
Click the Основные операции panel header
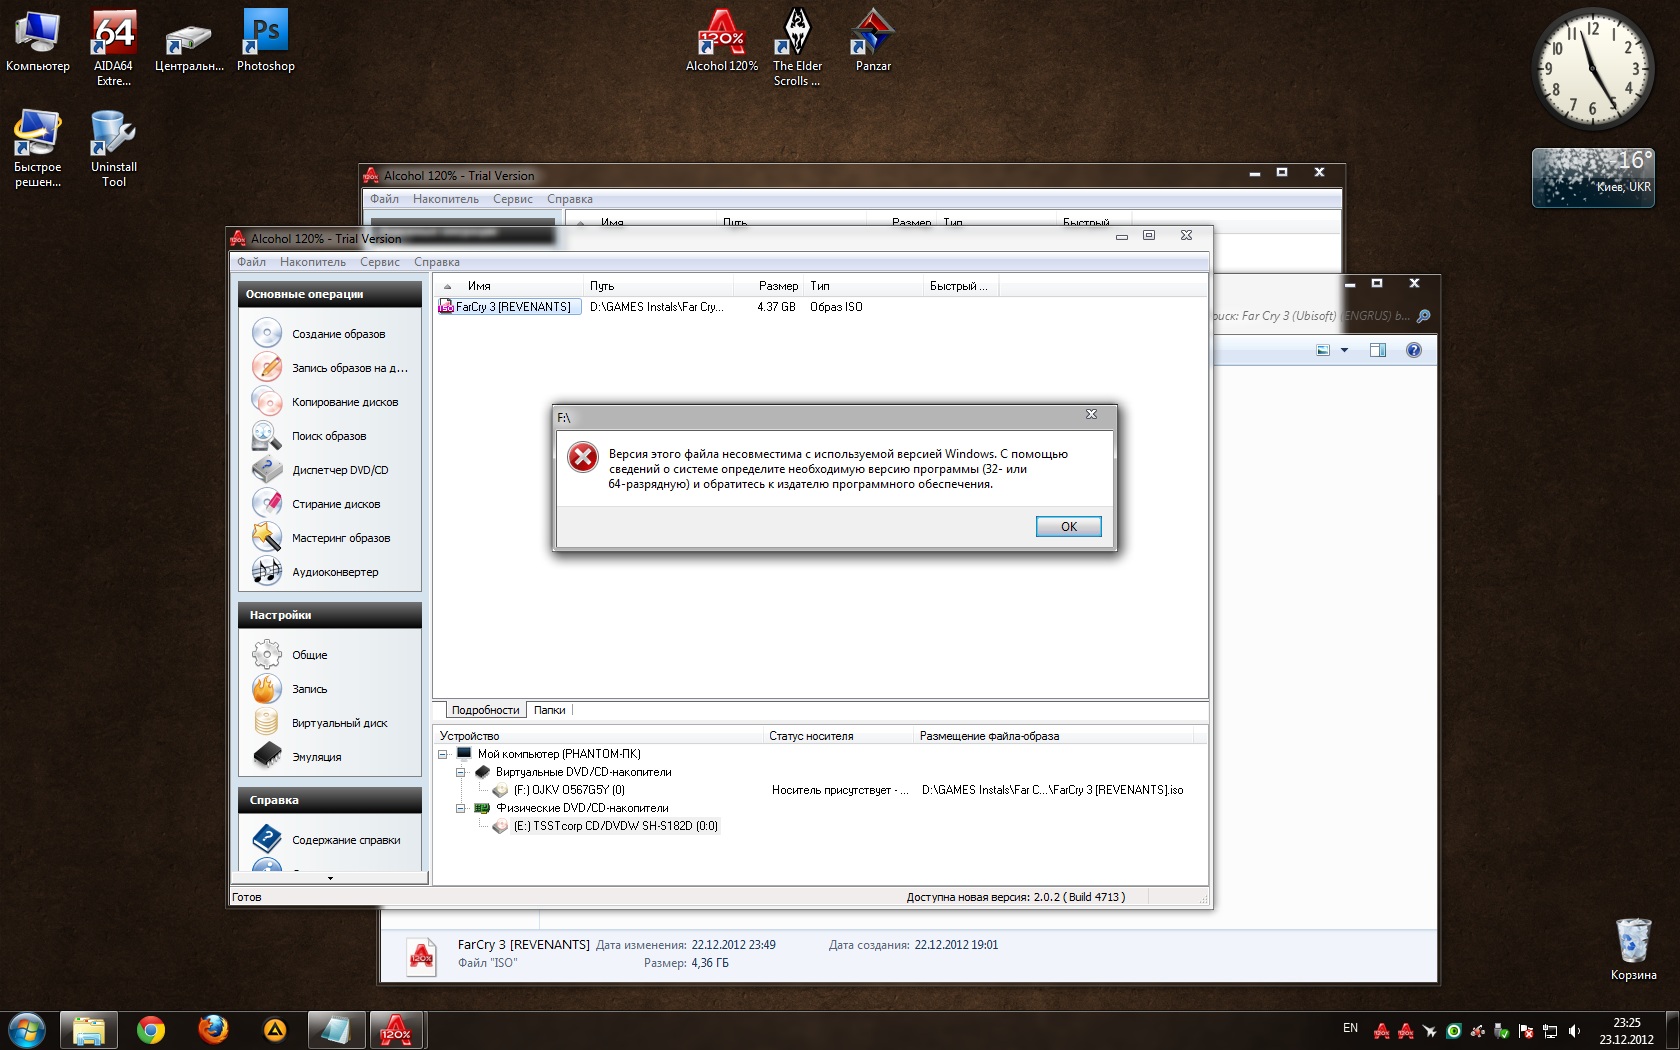329,294
